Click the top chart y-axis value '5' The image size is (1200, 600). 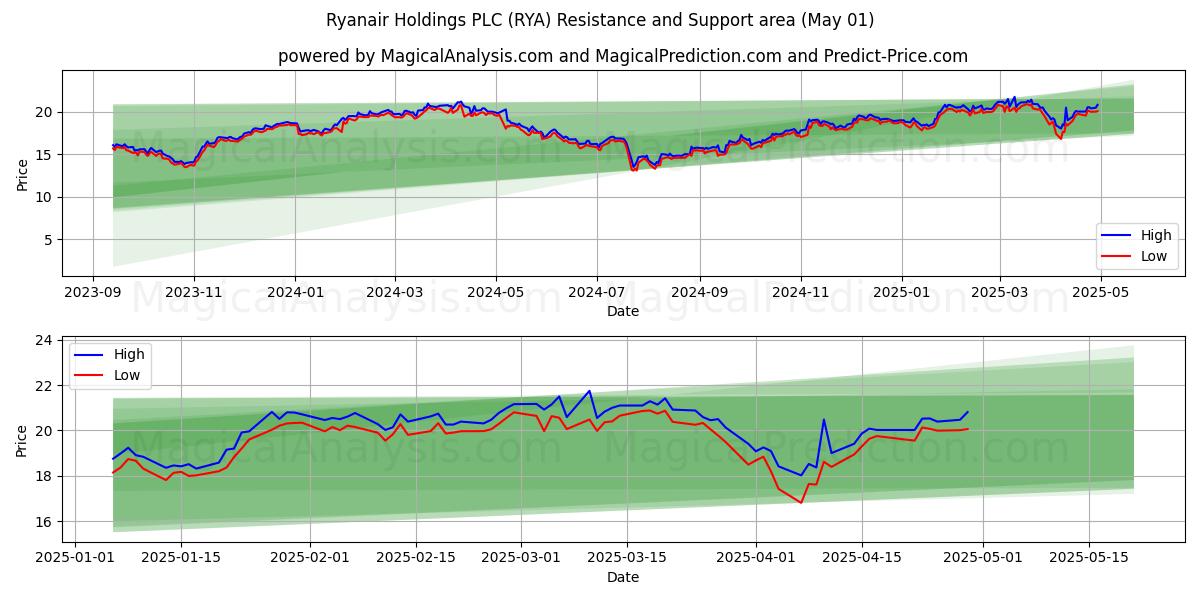pos(50,240)
